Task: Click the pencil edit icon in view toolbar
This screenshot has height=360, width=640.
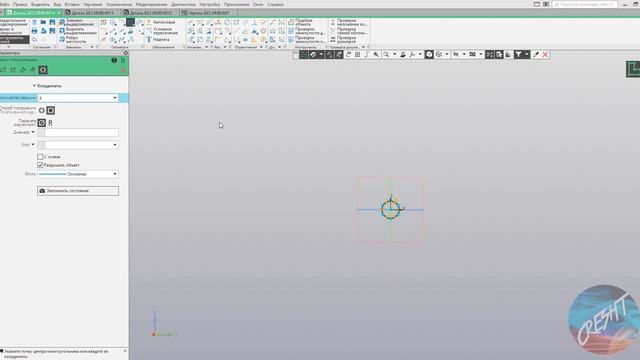Action: (536, 54)
